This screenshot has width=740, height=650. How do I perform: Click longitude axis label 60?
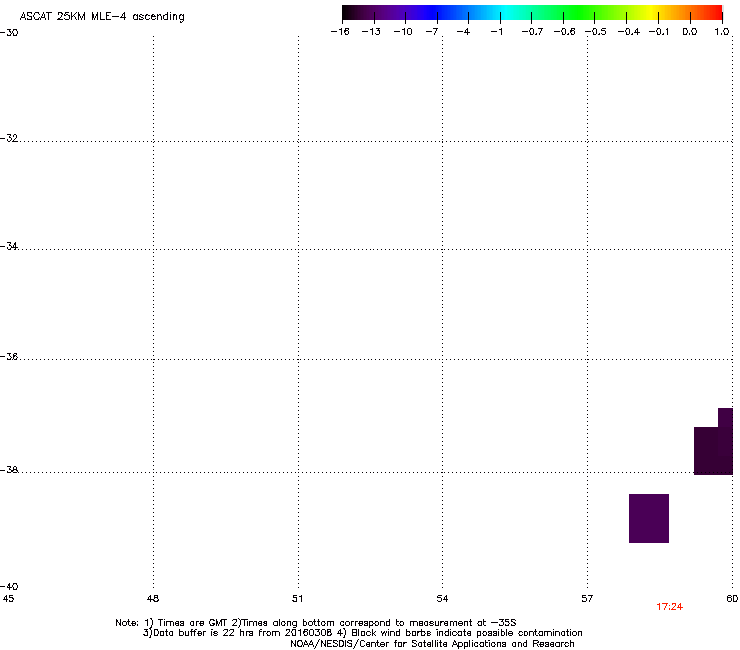(732, 599)
